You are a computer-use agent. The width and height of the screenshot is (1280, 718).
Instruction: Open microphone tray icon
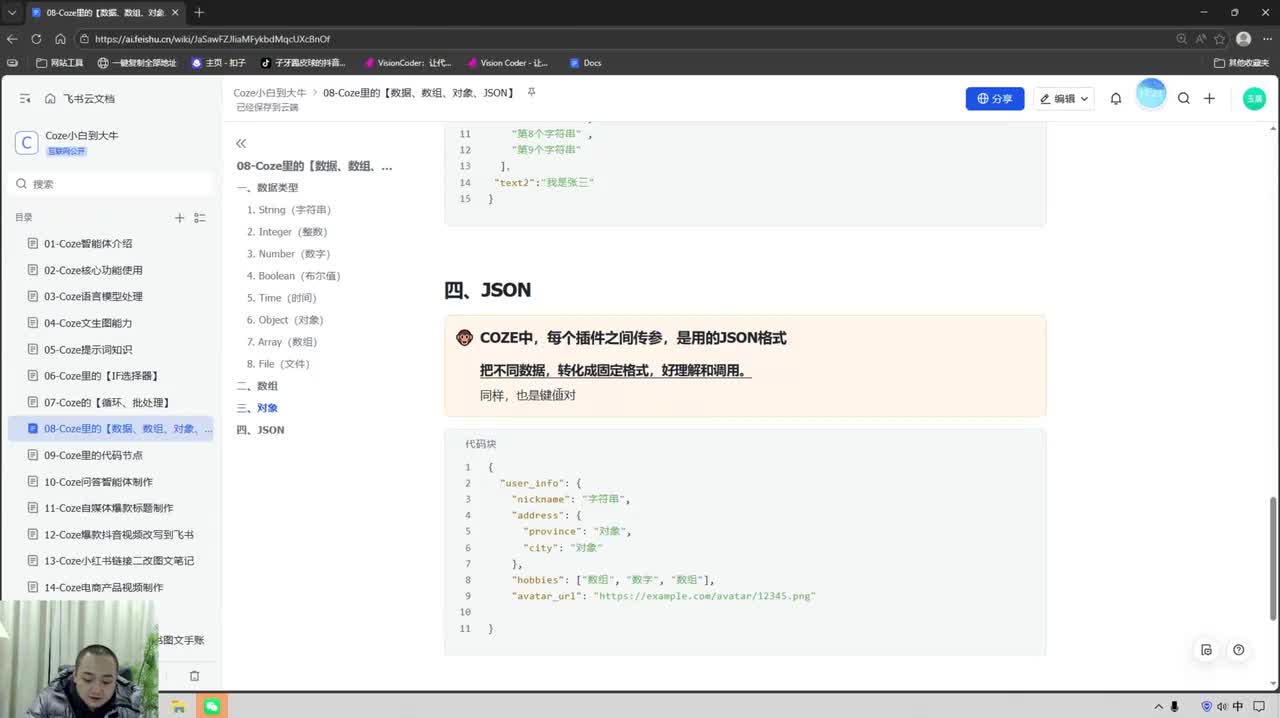click(1175, 706)
